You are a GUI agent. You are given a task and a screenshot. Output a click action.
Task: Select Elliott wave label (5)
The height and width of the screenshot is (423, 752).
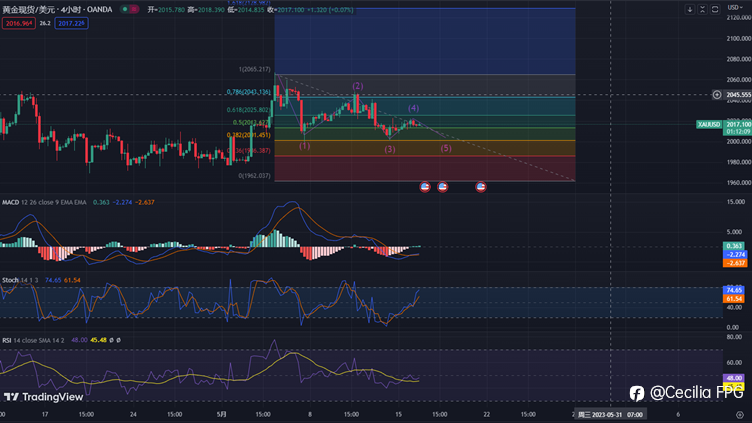point(446,148)
